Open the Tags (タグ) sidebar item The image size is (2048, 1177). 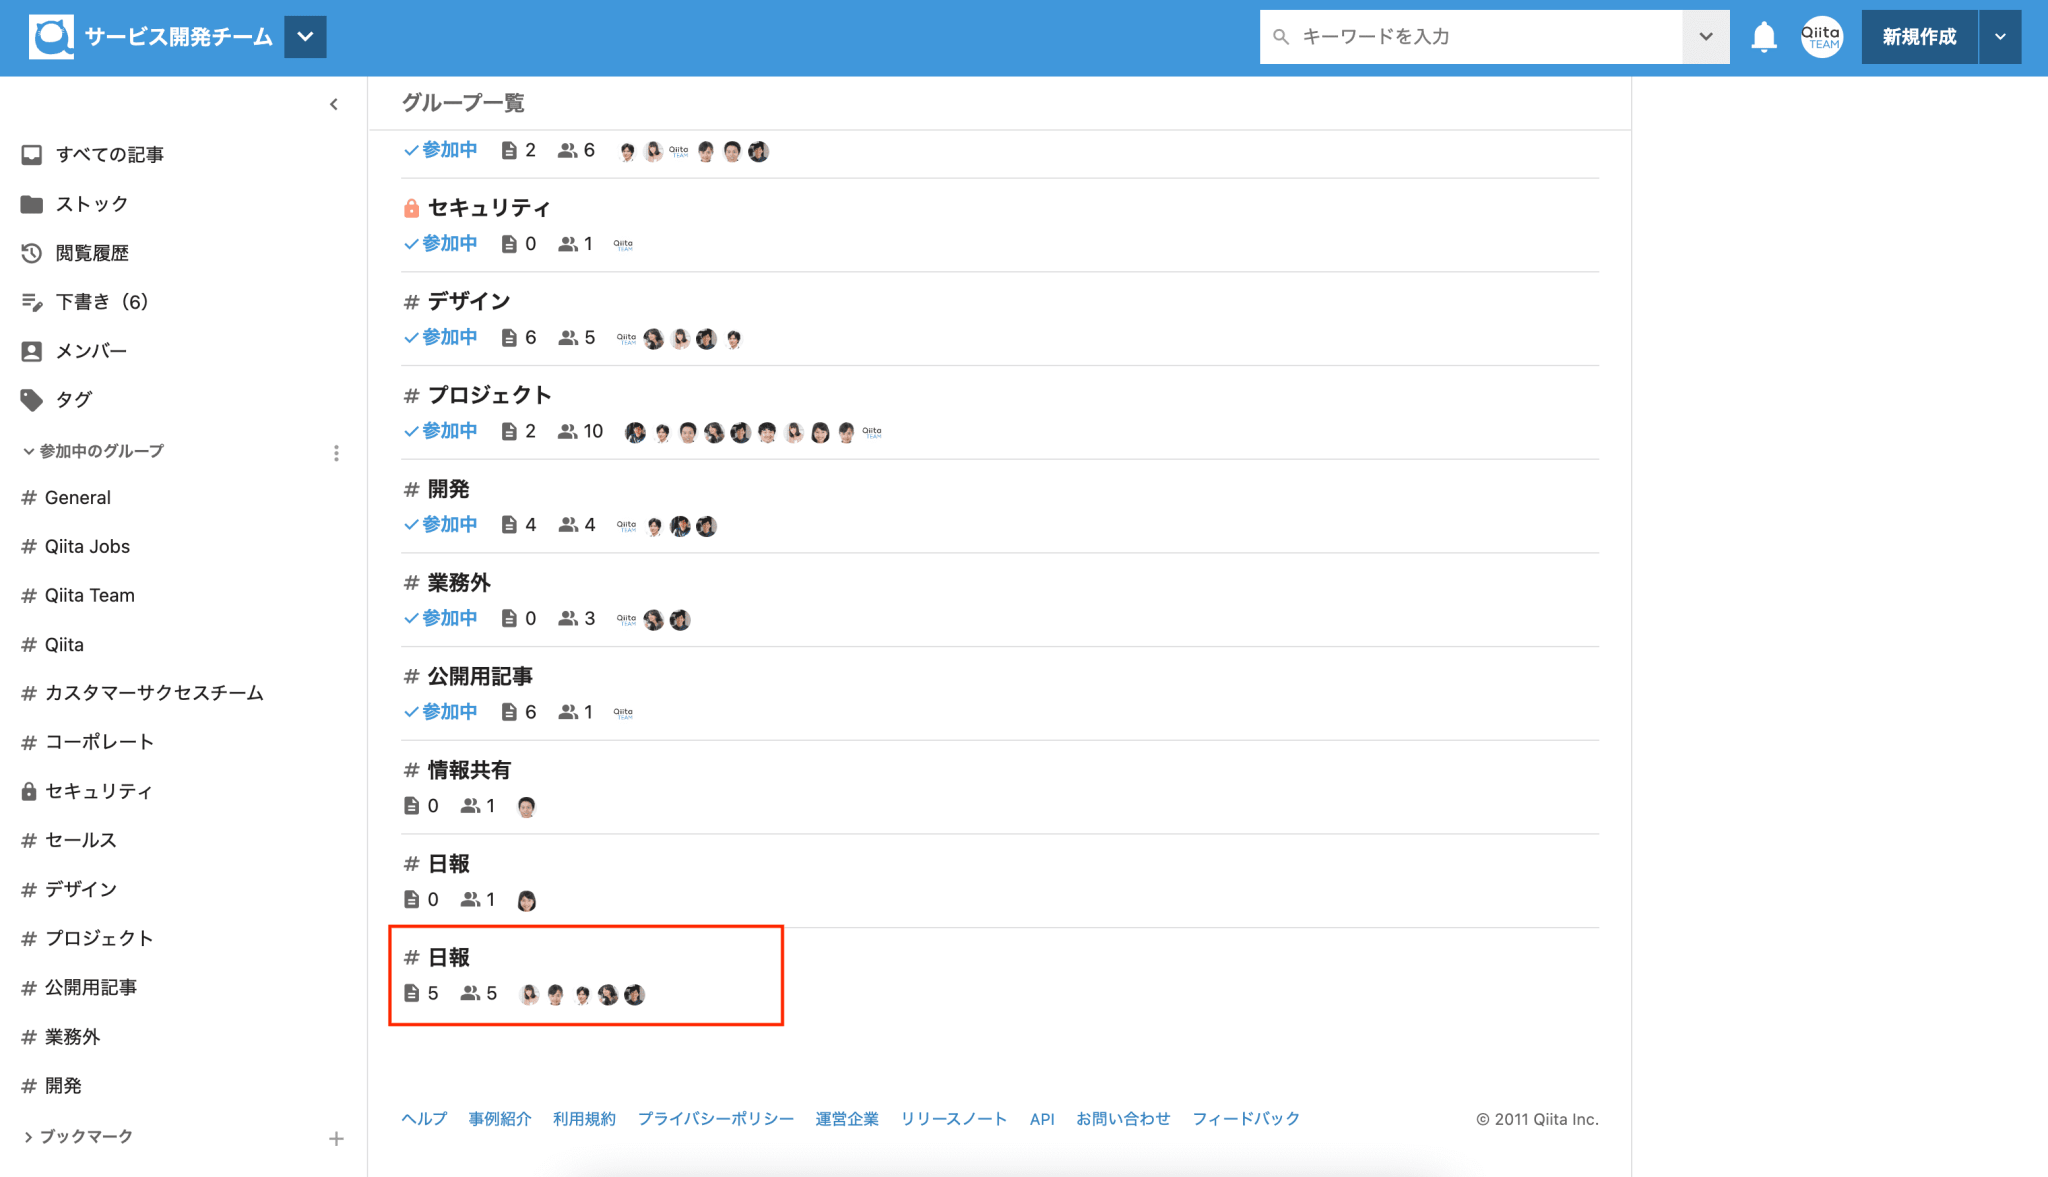pos(73,400)
